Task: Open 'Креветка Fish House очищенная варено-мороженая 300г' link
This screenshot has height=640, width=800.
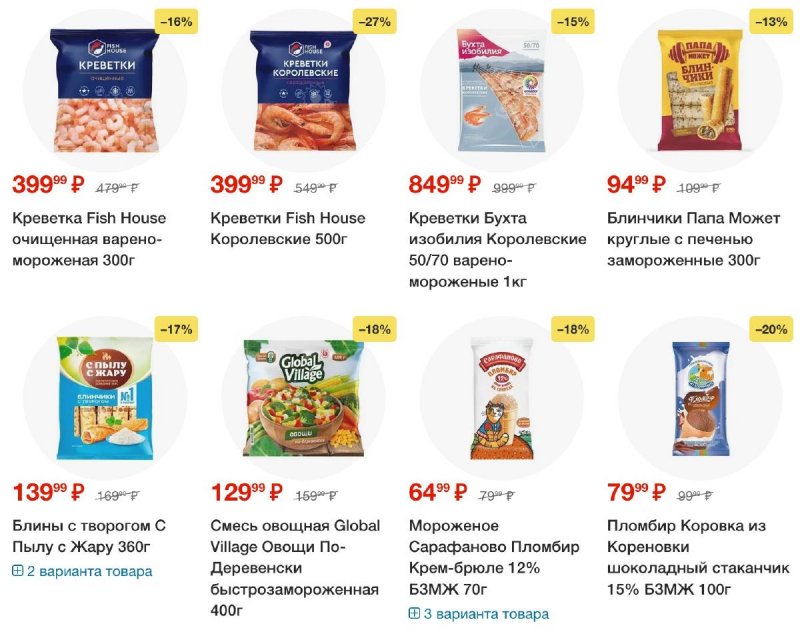Action: 89,239
